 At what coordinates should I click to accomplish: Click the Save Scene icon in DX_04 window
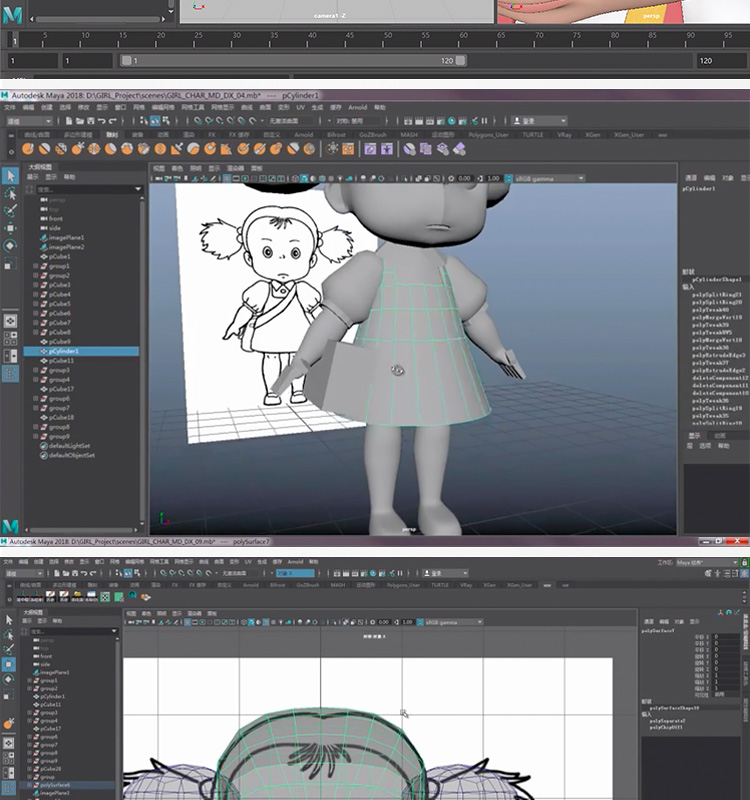91,121
